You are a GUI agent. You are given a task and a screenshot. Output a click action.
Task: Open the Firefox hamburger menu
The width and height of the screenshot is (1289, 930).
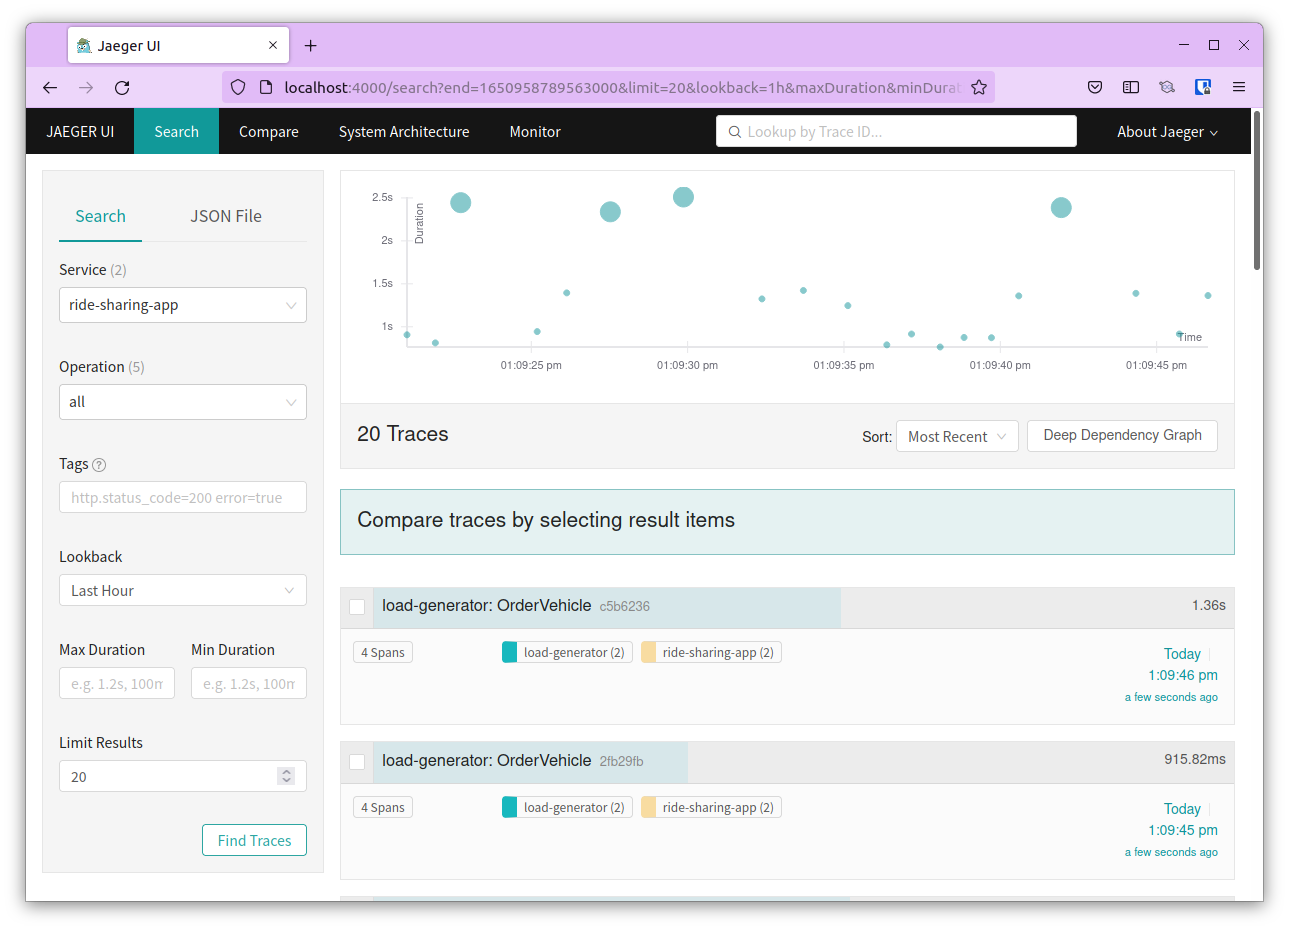pyautogui.click(x=1239, y=88)
